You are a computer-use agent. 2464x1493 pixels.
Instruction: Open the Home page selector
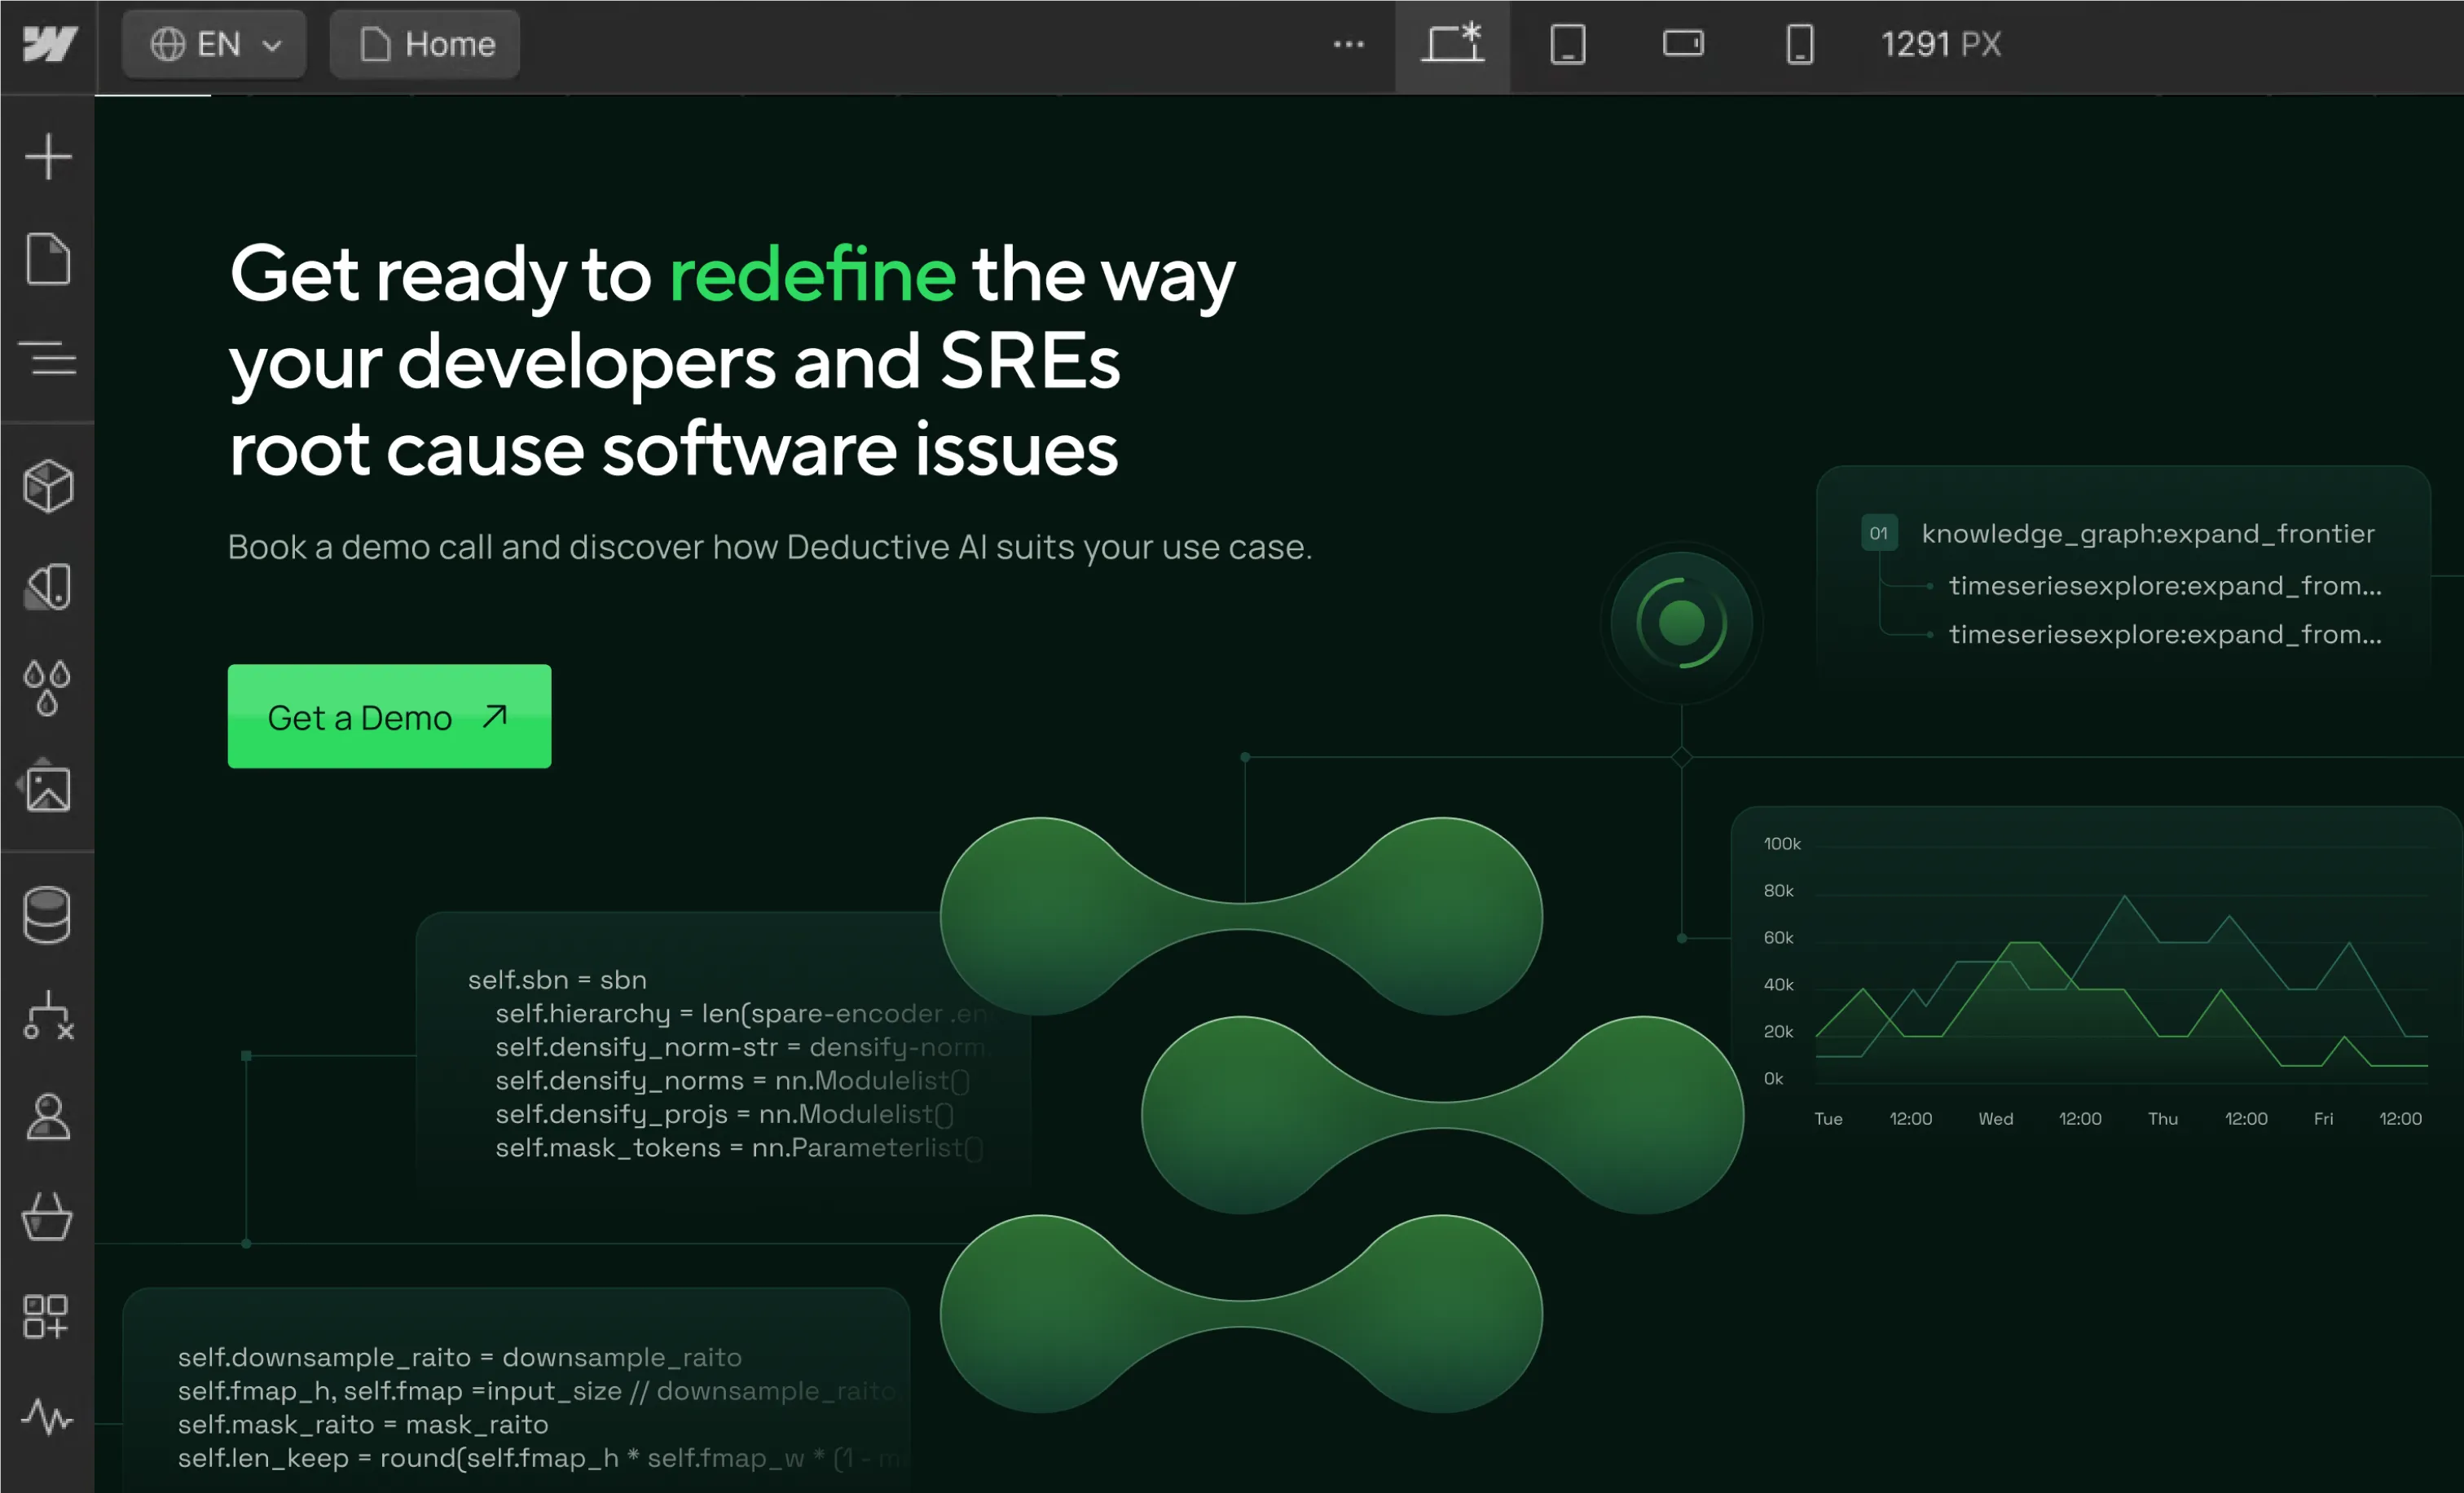click(425, 44)
